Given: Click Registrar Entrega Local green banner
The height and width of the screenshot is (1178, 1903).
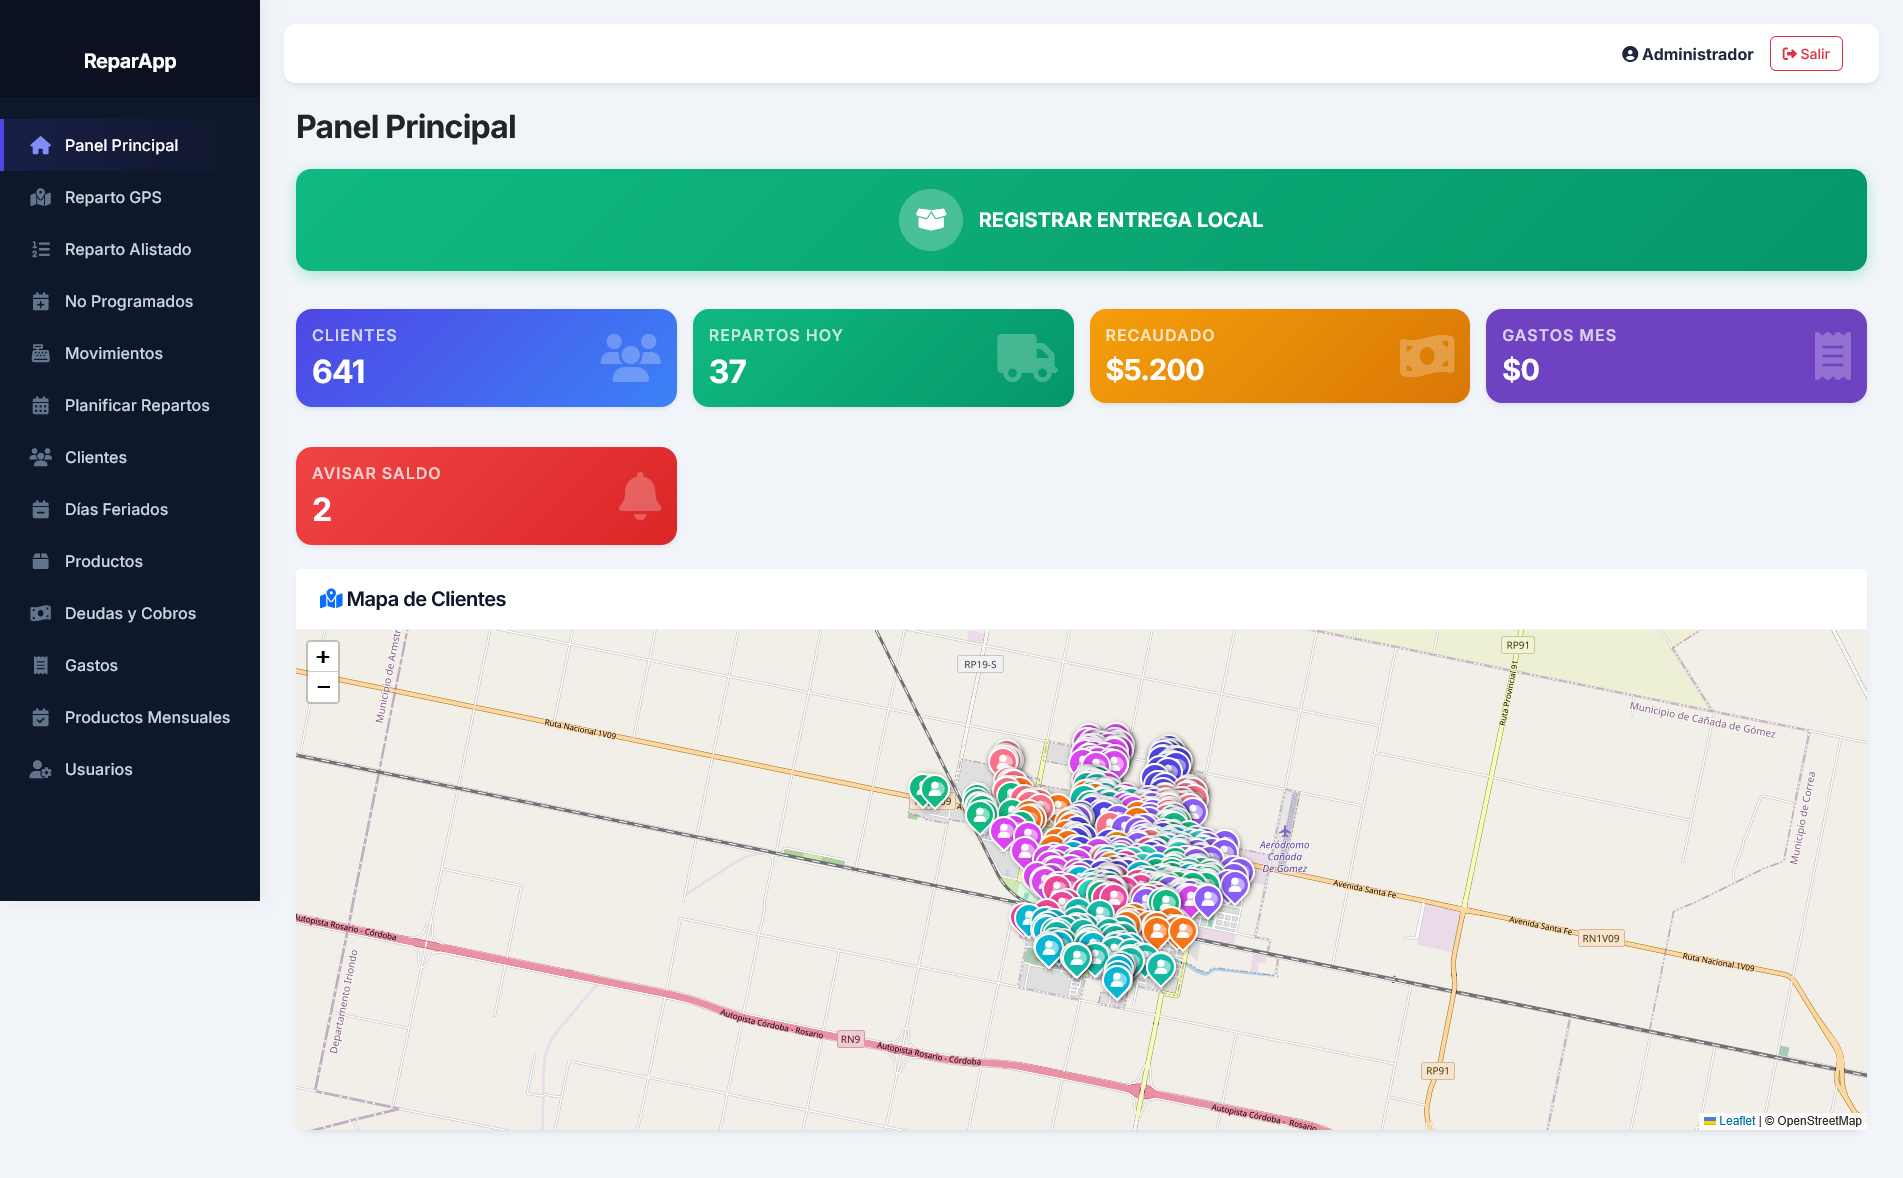Looking at the screenshot, I should point(1081,220).
